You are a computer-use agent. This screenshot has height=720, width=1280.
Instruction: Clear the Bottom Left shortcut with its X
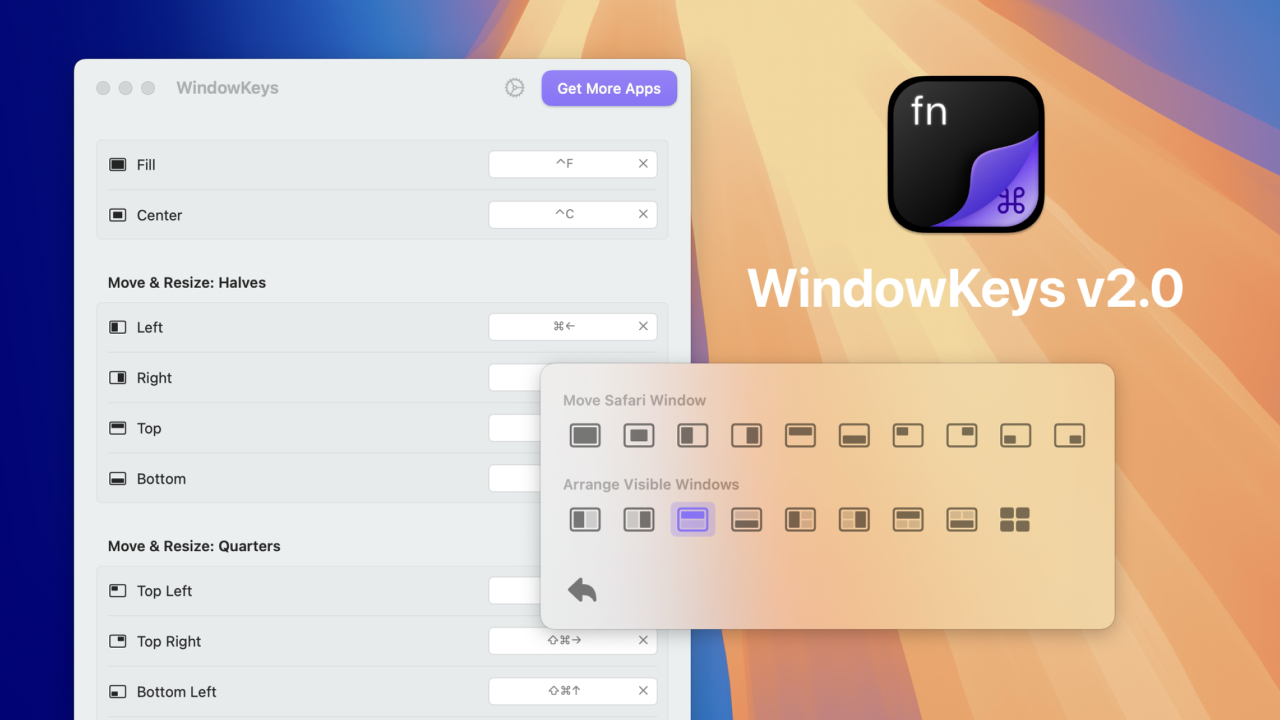tap(643, 691)
